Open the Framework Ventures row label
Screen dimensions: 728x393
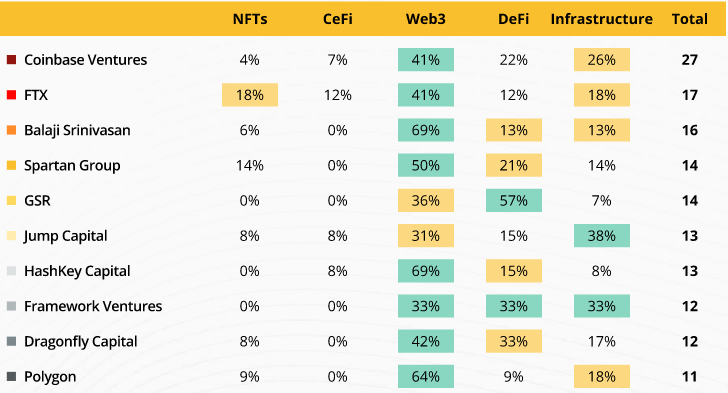coord(93,306)
